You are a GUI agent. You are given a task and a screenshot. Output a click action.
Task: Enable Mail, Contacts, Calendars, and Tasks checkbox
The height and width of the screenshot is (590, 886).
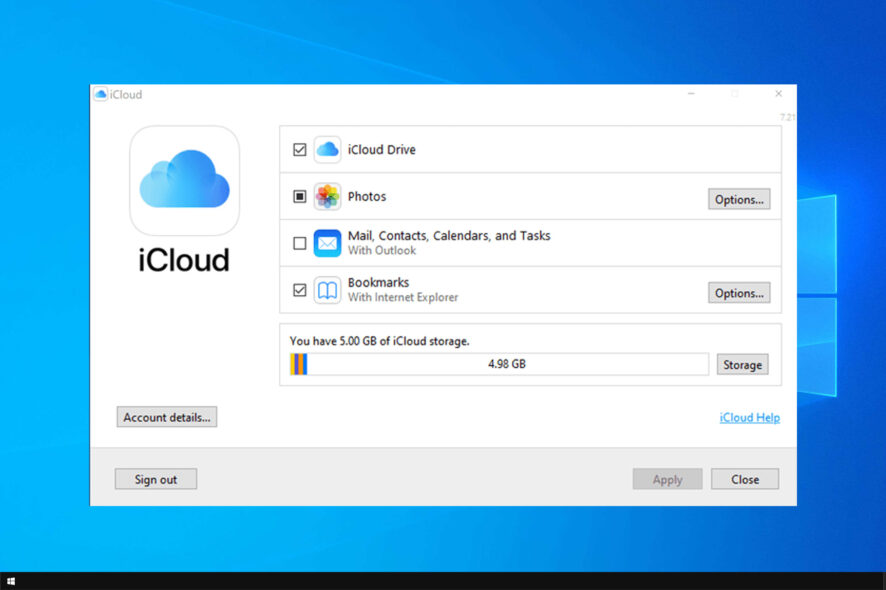tap(299, 244)
